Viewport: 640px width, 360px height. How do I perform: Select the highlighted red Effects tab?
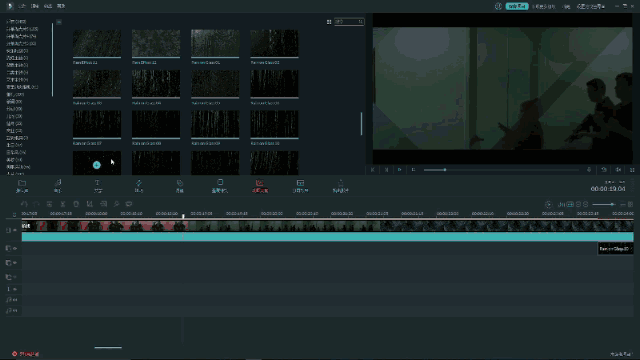pyautogui.click(x=260, y=186)
